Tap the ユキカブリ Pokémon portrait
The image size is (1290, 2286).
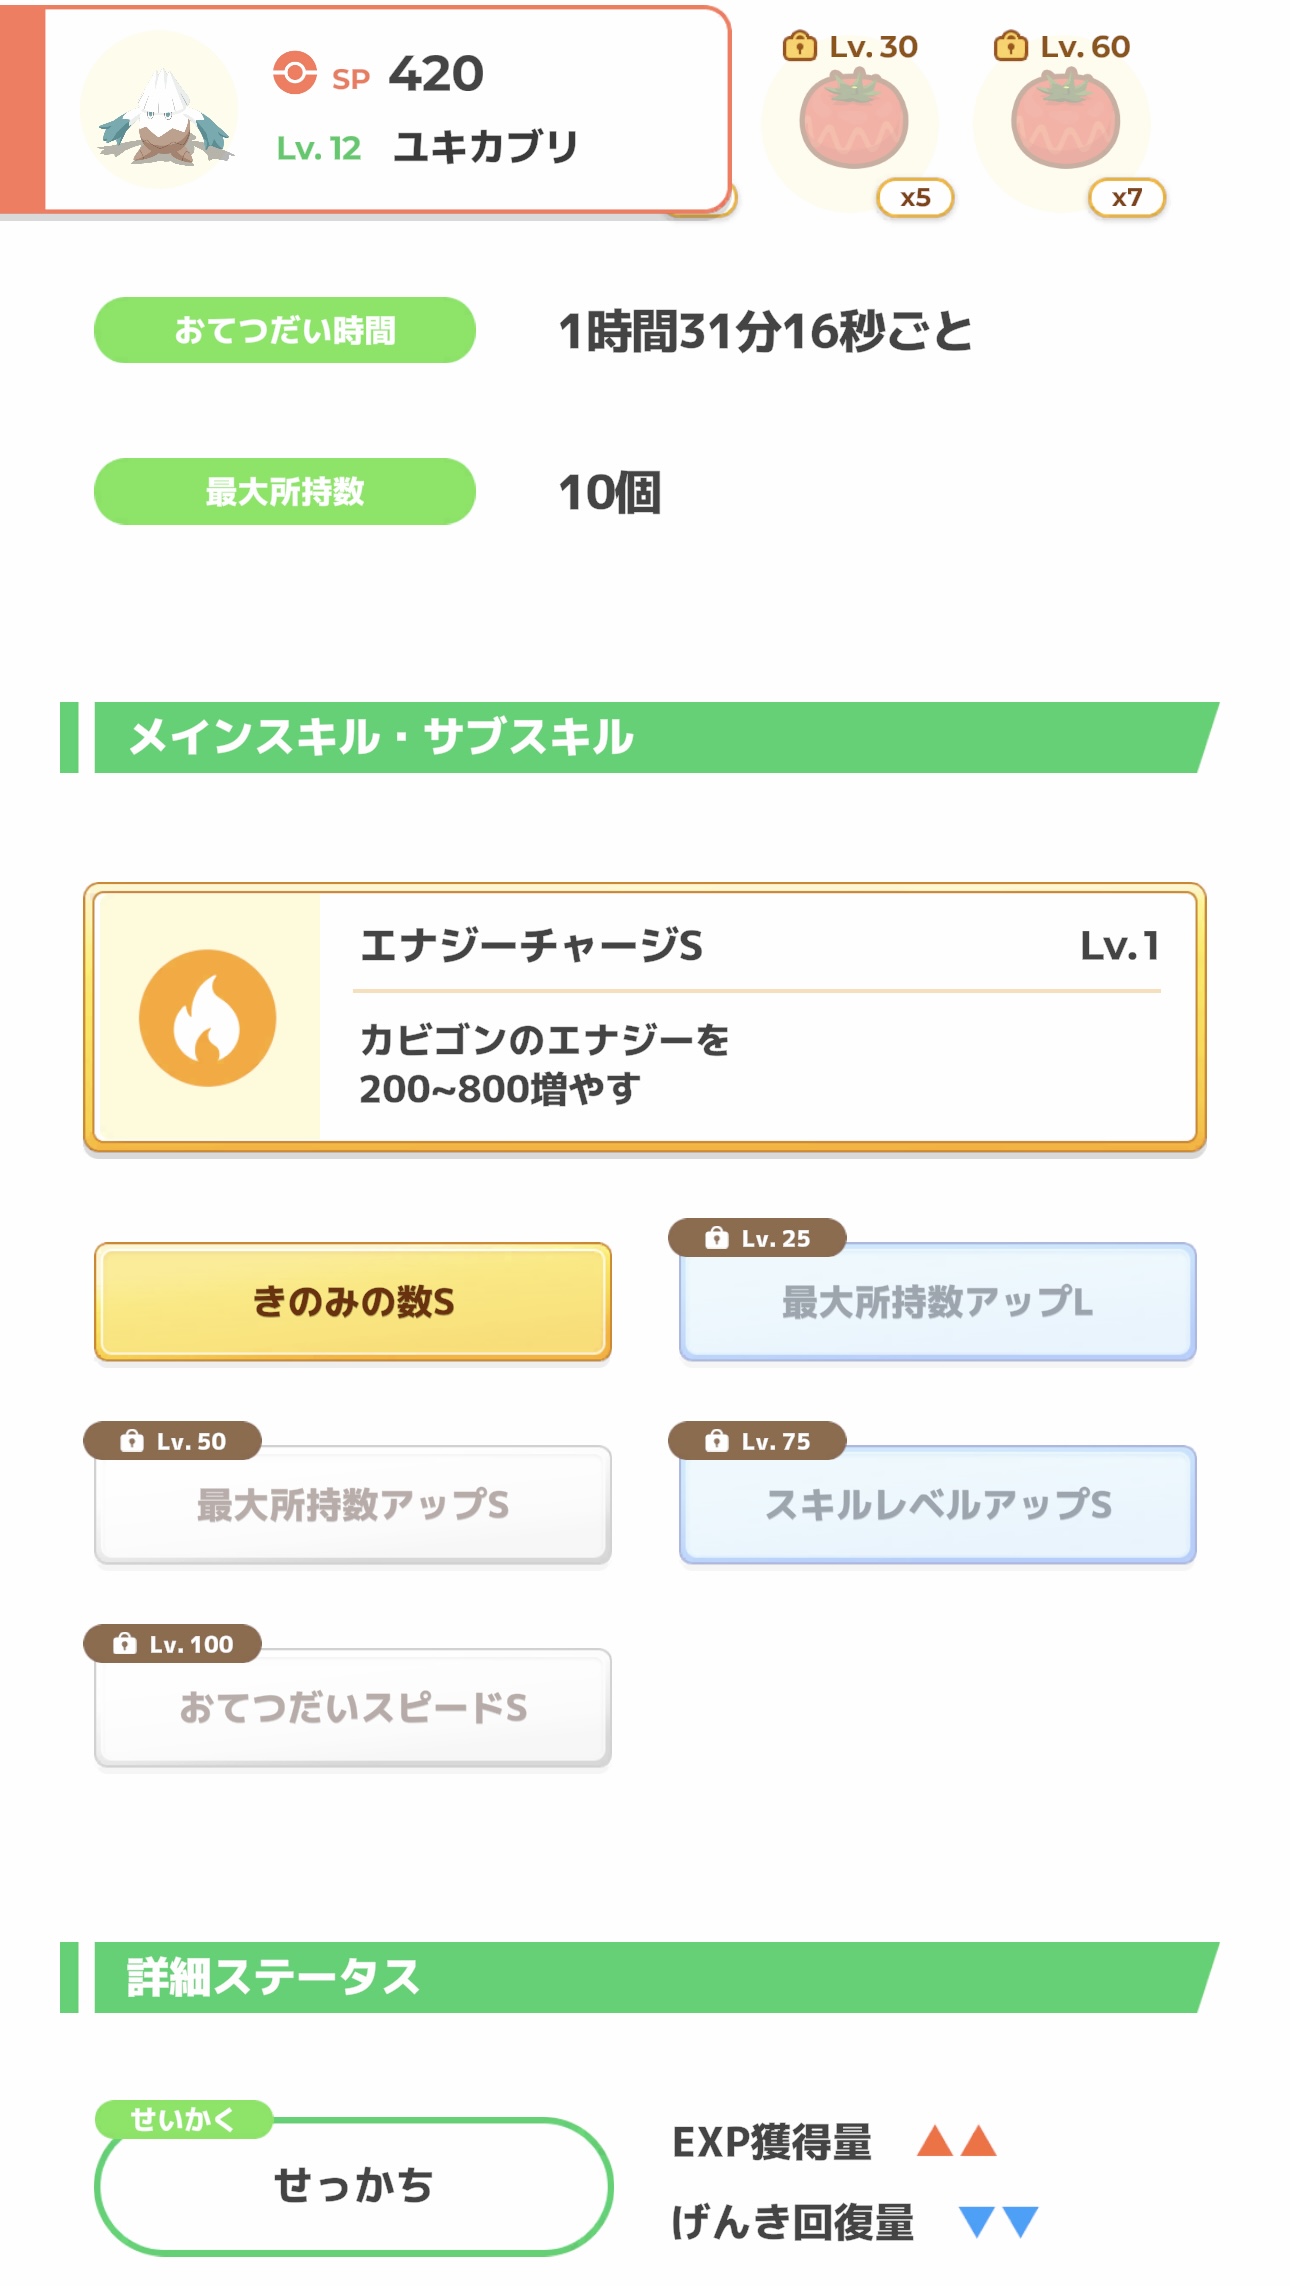click(x=160, y=112)
